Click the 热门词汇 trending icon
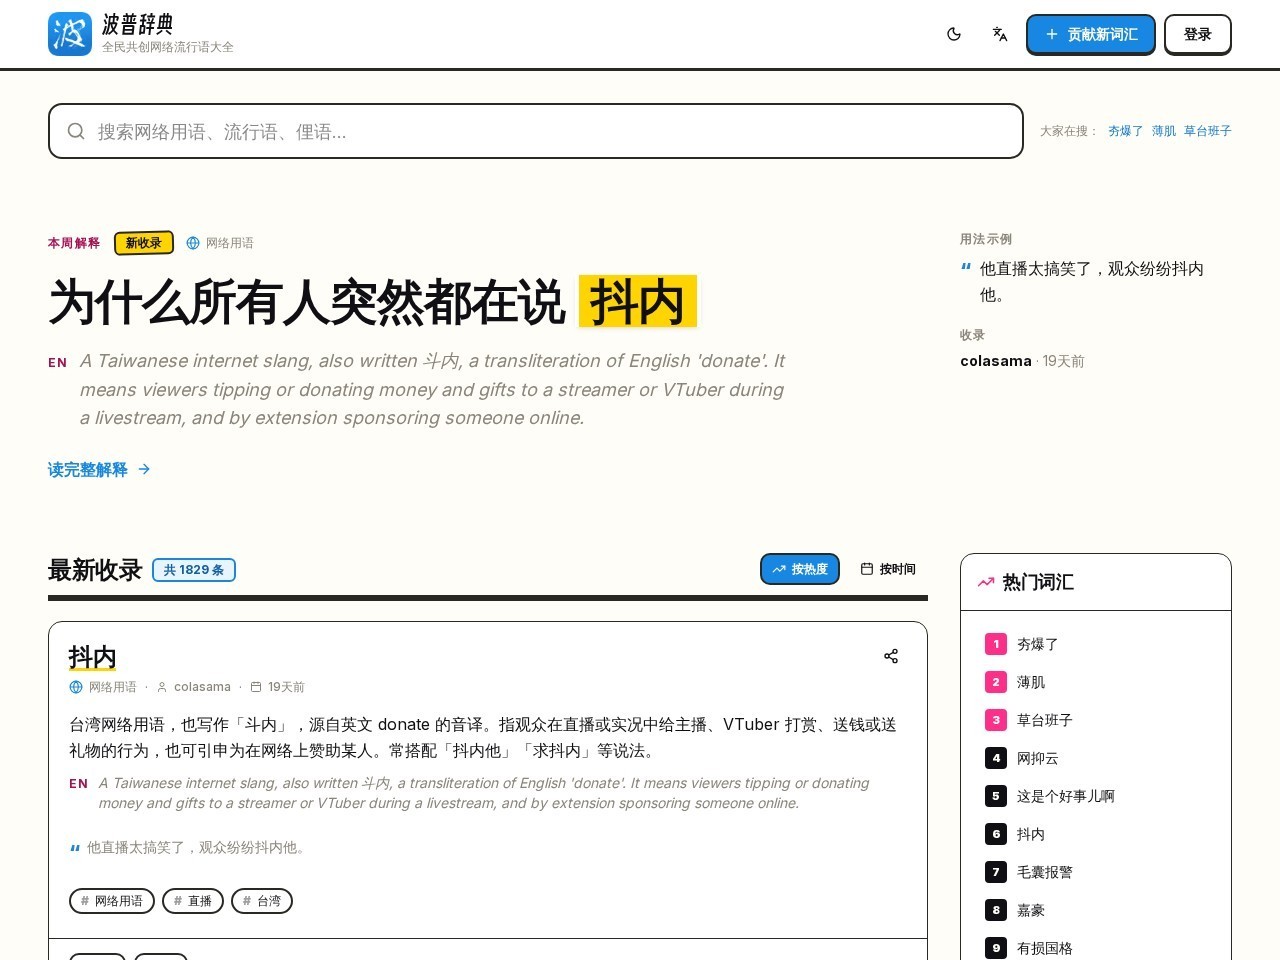The height and width of the screenshot is (960, 1280). click(x=986, y=582)
